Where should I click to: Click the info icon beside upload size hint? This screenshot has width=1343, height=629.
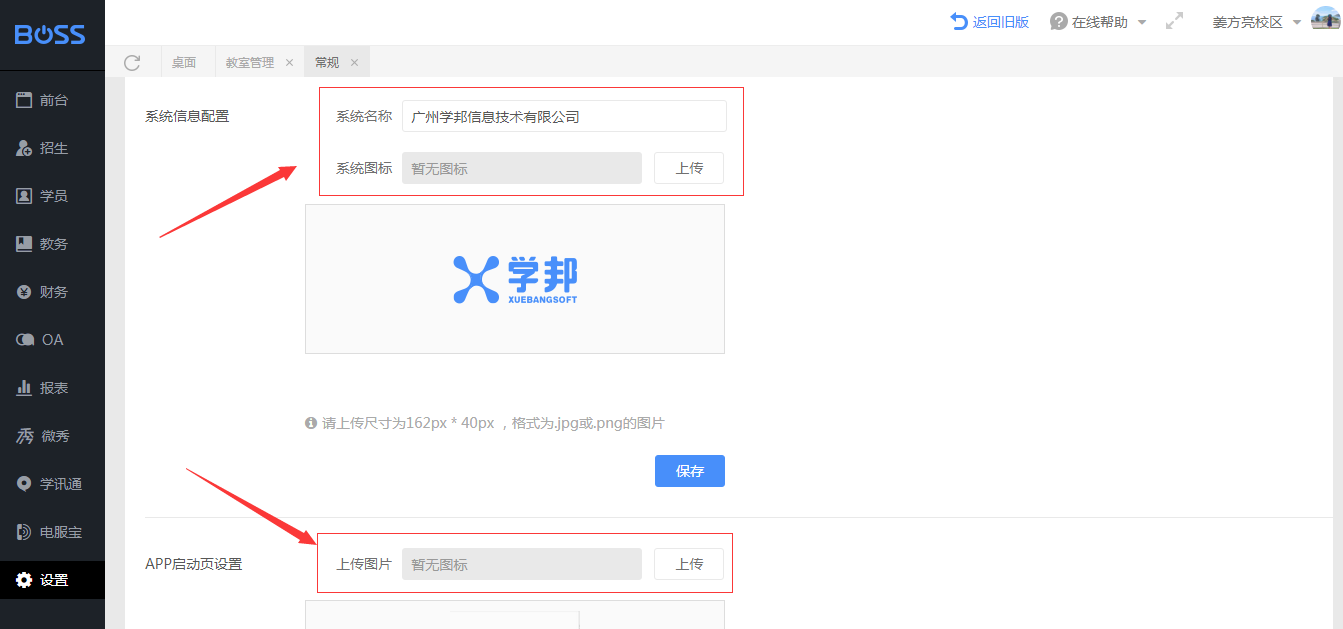coord(311,423)
